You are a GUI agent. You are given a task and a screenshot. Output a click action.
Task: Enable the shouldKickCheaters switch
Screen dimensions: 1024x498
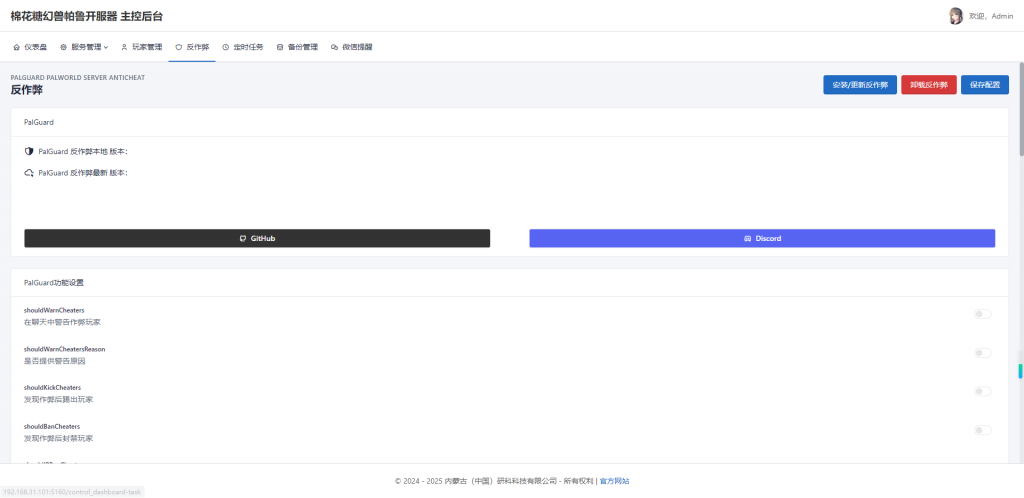pos(982,391)
